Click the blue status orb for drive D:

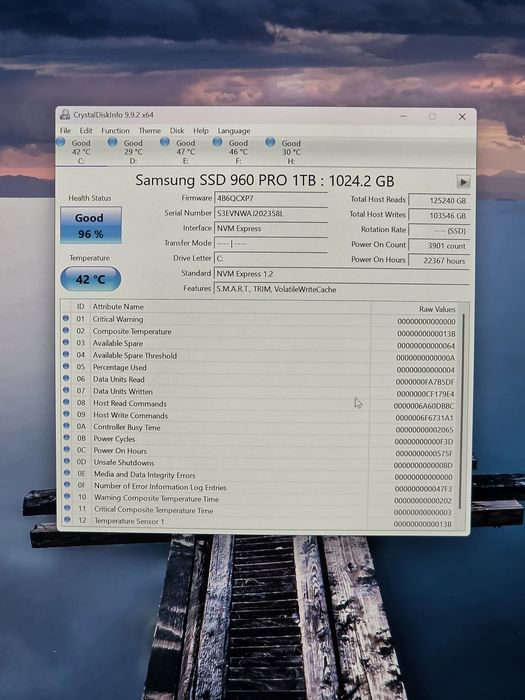(x=112, y=142)
